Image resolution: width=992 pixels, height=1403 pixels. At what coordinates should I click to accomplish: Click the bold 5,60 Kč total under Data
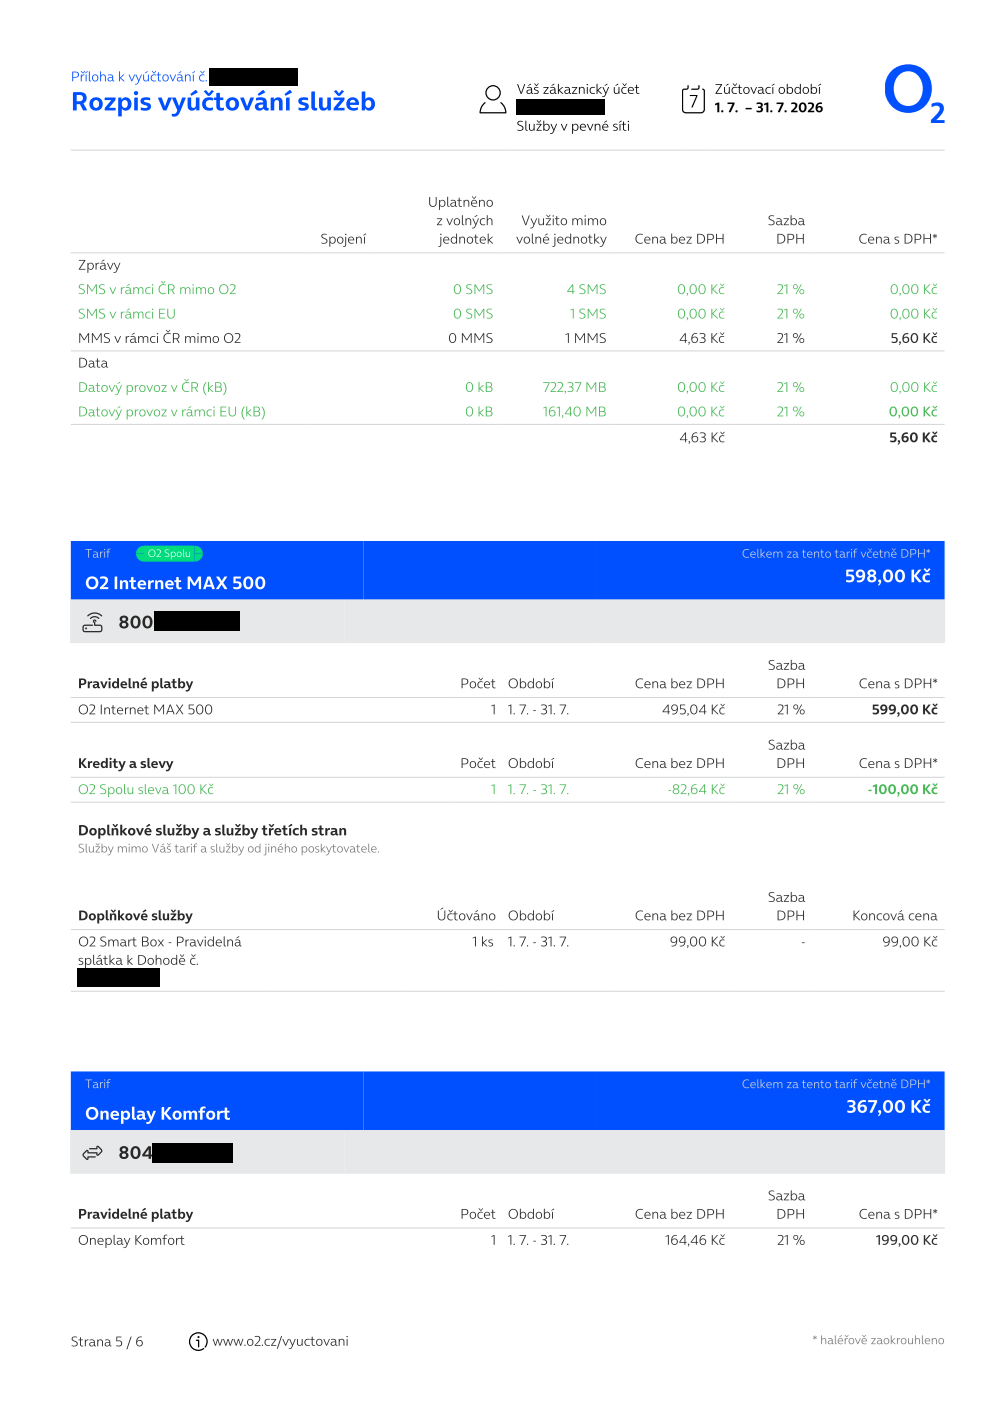(x=913, y=437)
